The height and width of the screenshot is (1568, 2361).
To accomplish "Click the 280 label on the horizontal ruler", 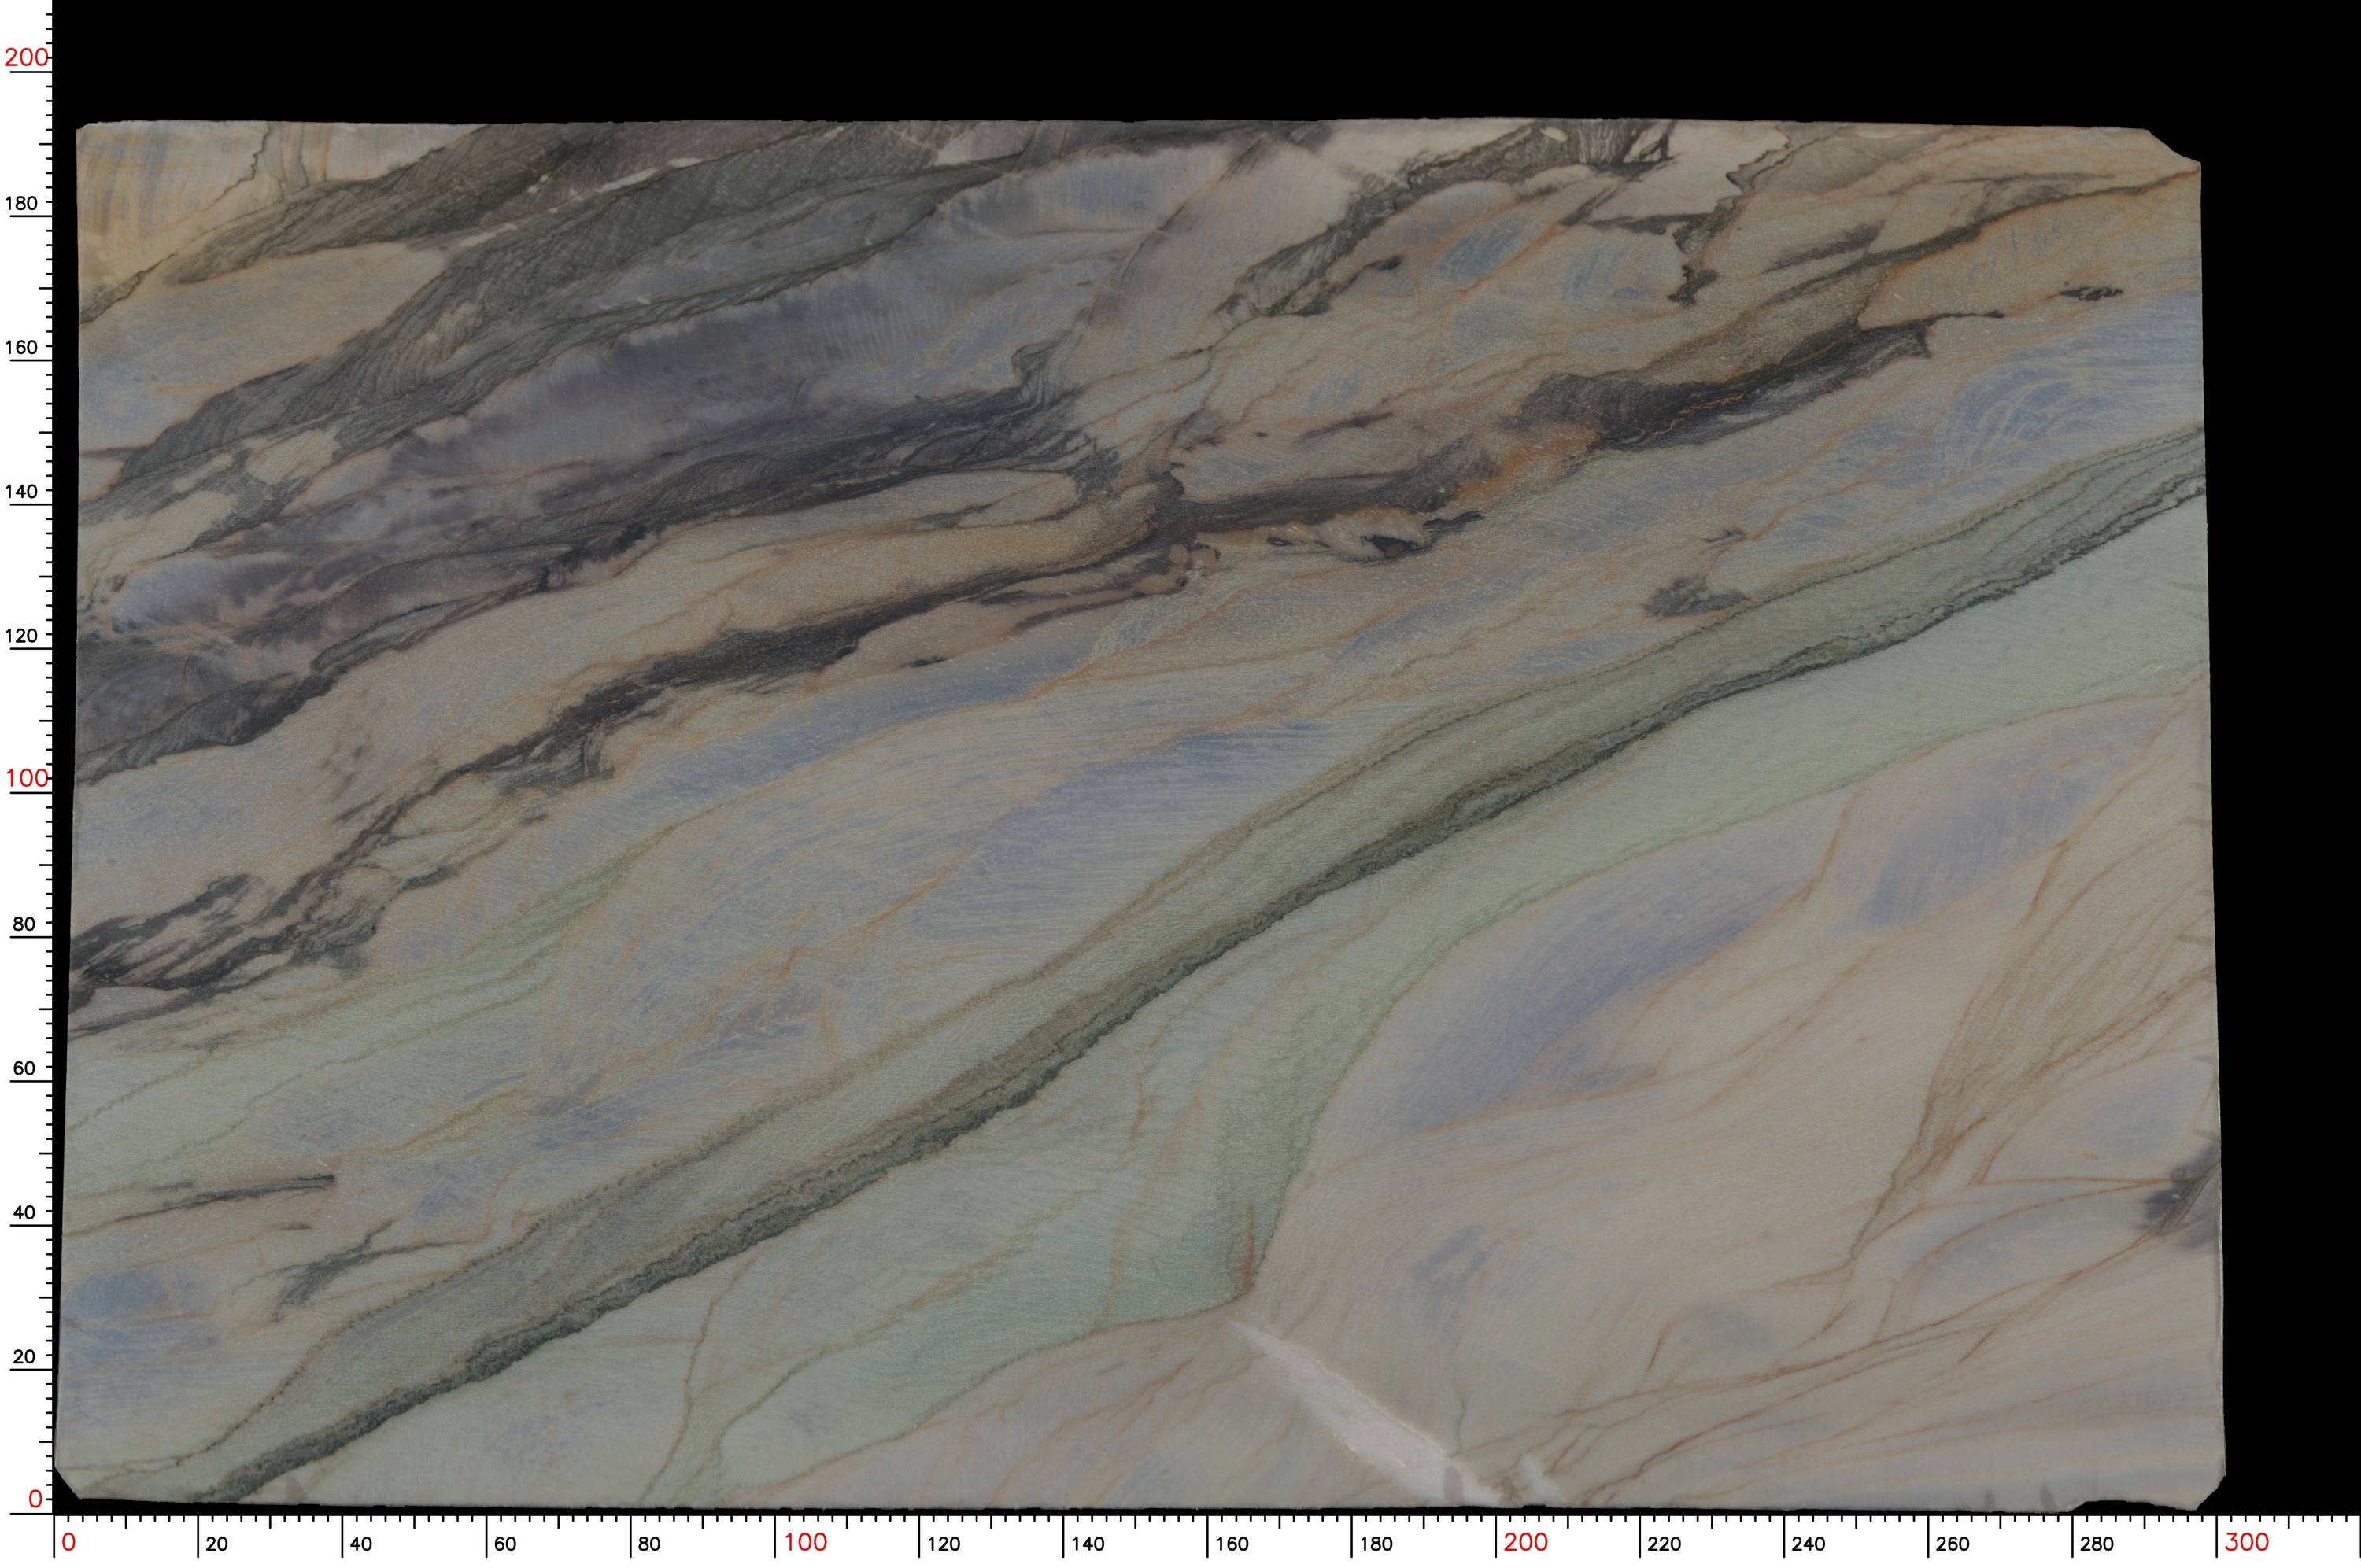I will coord(2096,1544).
